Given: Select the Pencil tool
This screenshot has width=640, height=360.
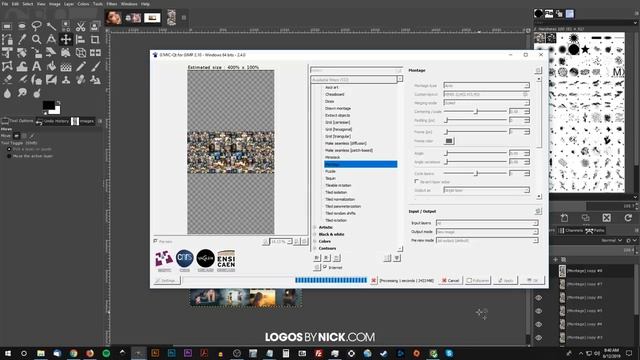Looking at the screenshot, I should click(80, 66).
